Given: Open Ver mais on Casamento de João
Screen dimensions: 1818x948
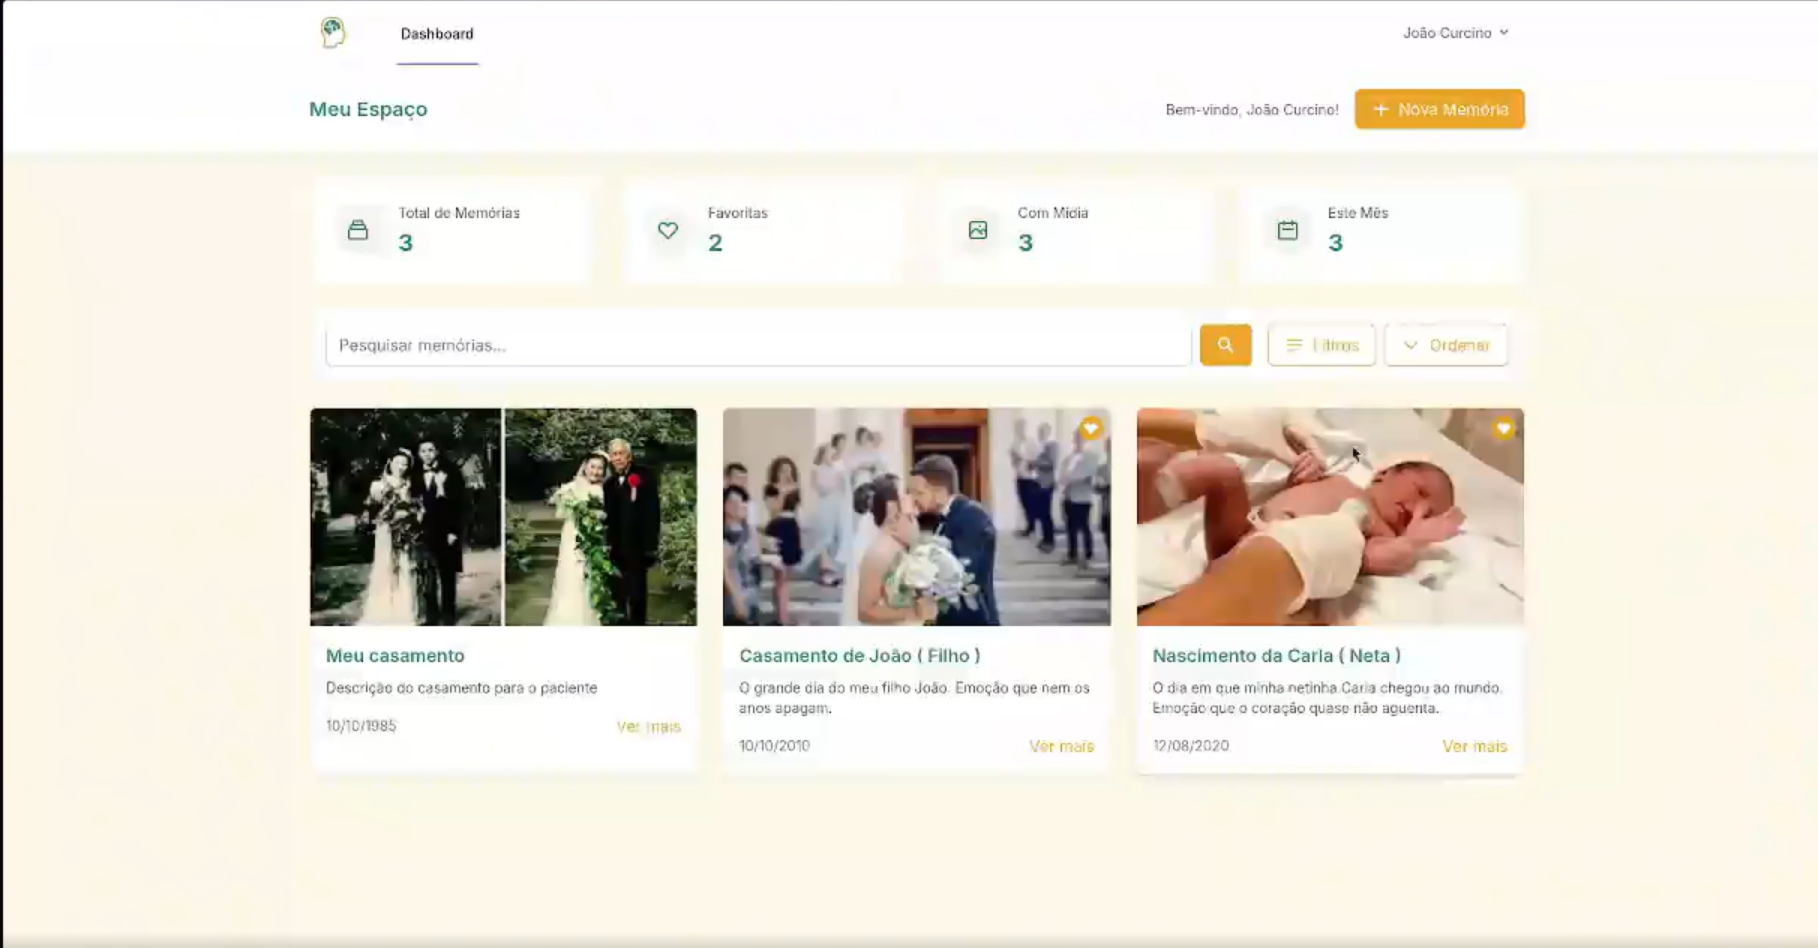Looking at the screenshot, I should pyautogui.click(x=1061, y=746).
